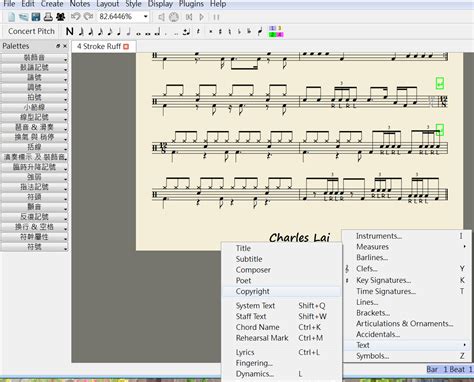Click the tie icon in note toolbar
Viewport: 474px width, 382px height.
(187, 32)
